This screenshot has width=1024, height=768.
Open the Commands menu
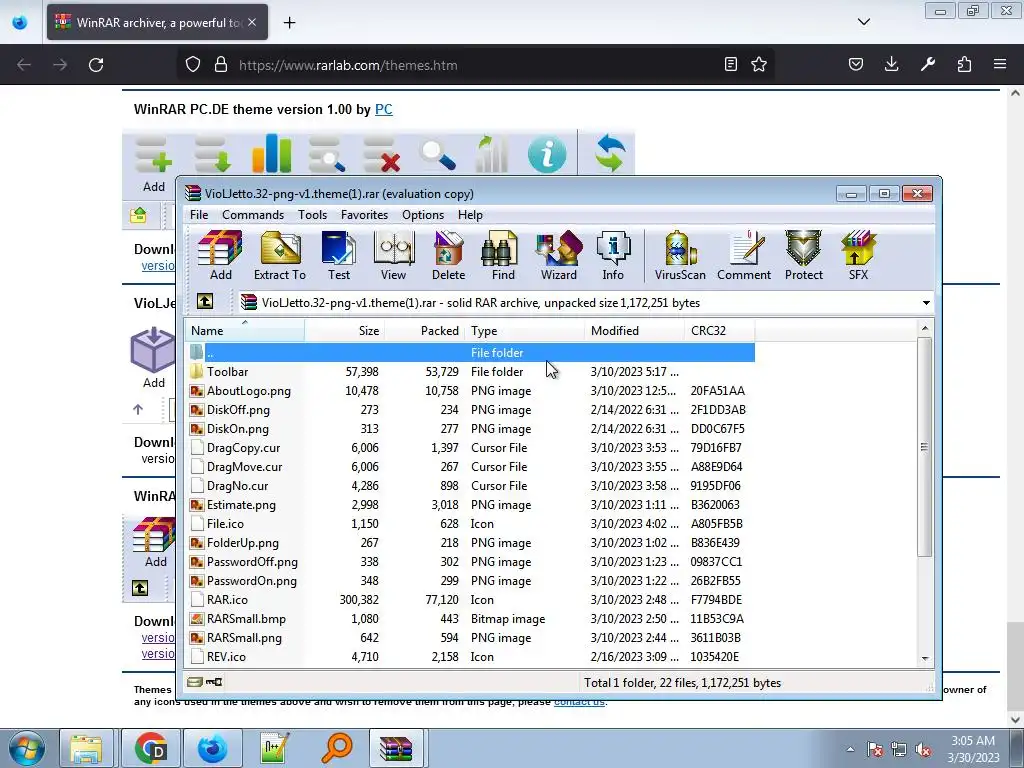coord(253,215)
